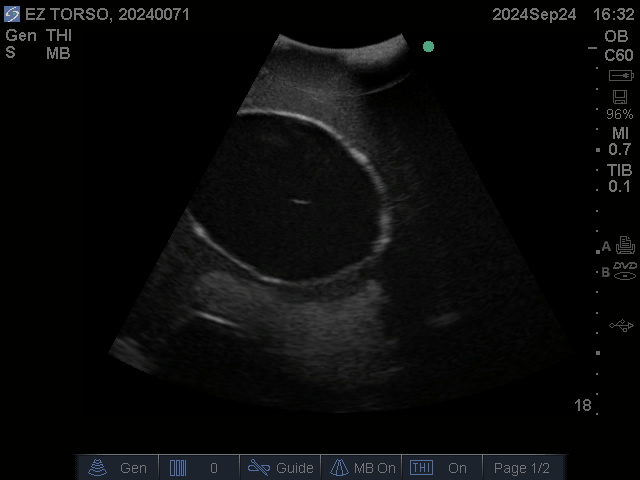Click the depth value 18
Screen dimensions: 640x480
[582, 405]
